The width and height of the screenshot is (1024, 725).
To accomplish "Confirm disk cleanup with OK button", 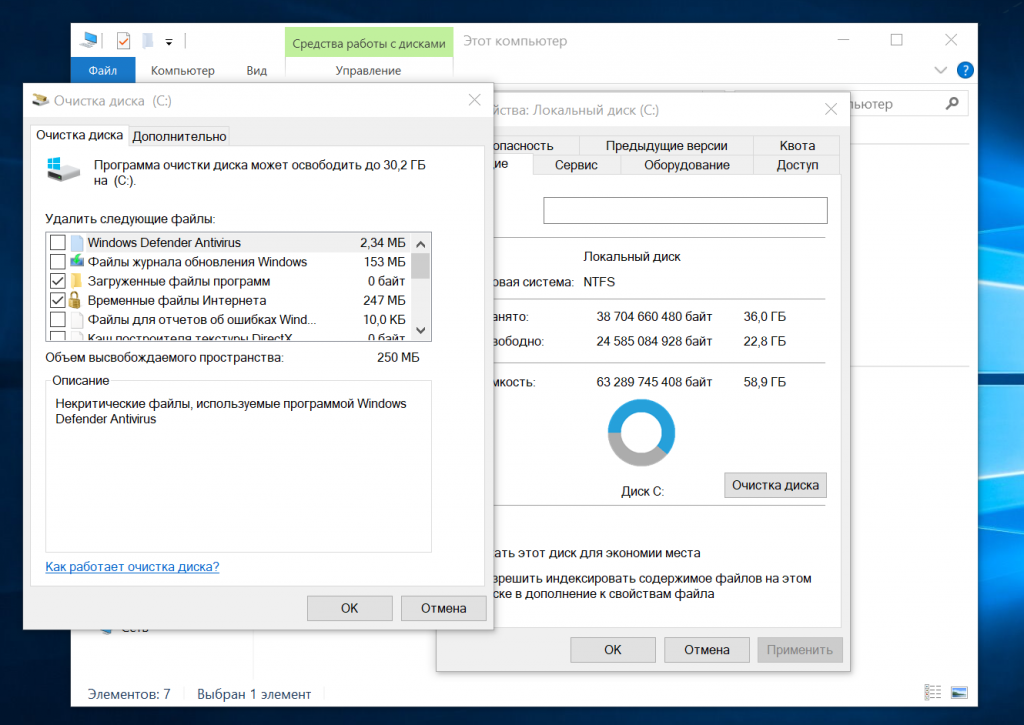I will tap(349, 608).
